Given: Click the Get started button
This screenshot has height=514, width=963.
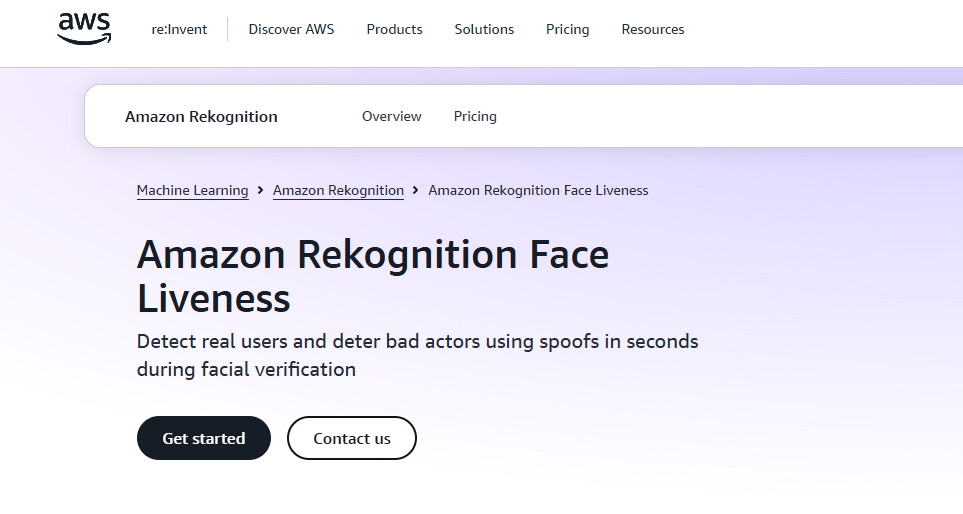Looking at the screenshot, I should point(204,438).
